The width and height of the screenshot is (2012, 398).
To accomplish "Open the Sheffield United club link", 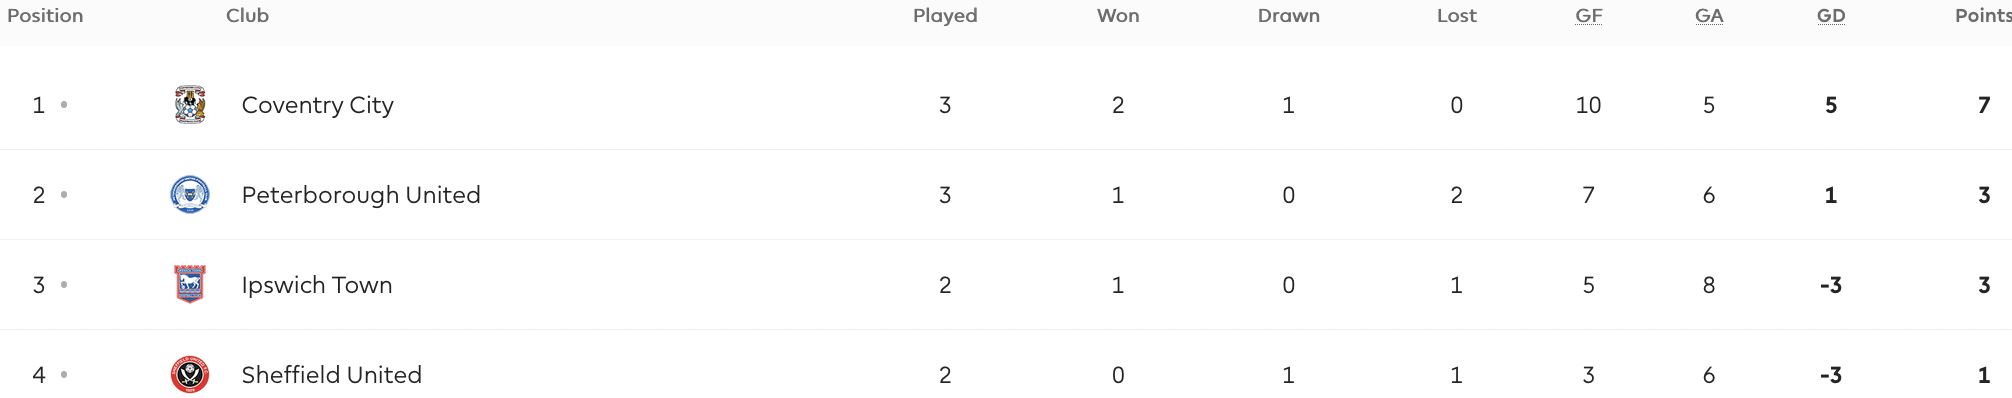I will click(332, 375).
